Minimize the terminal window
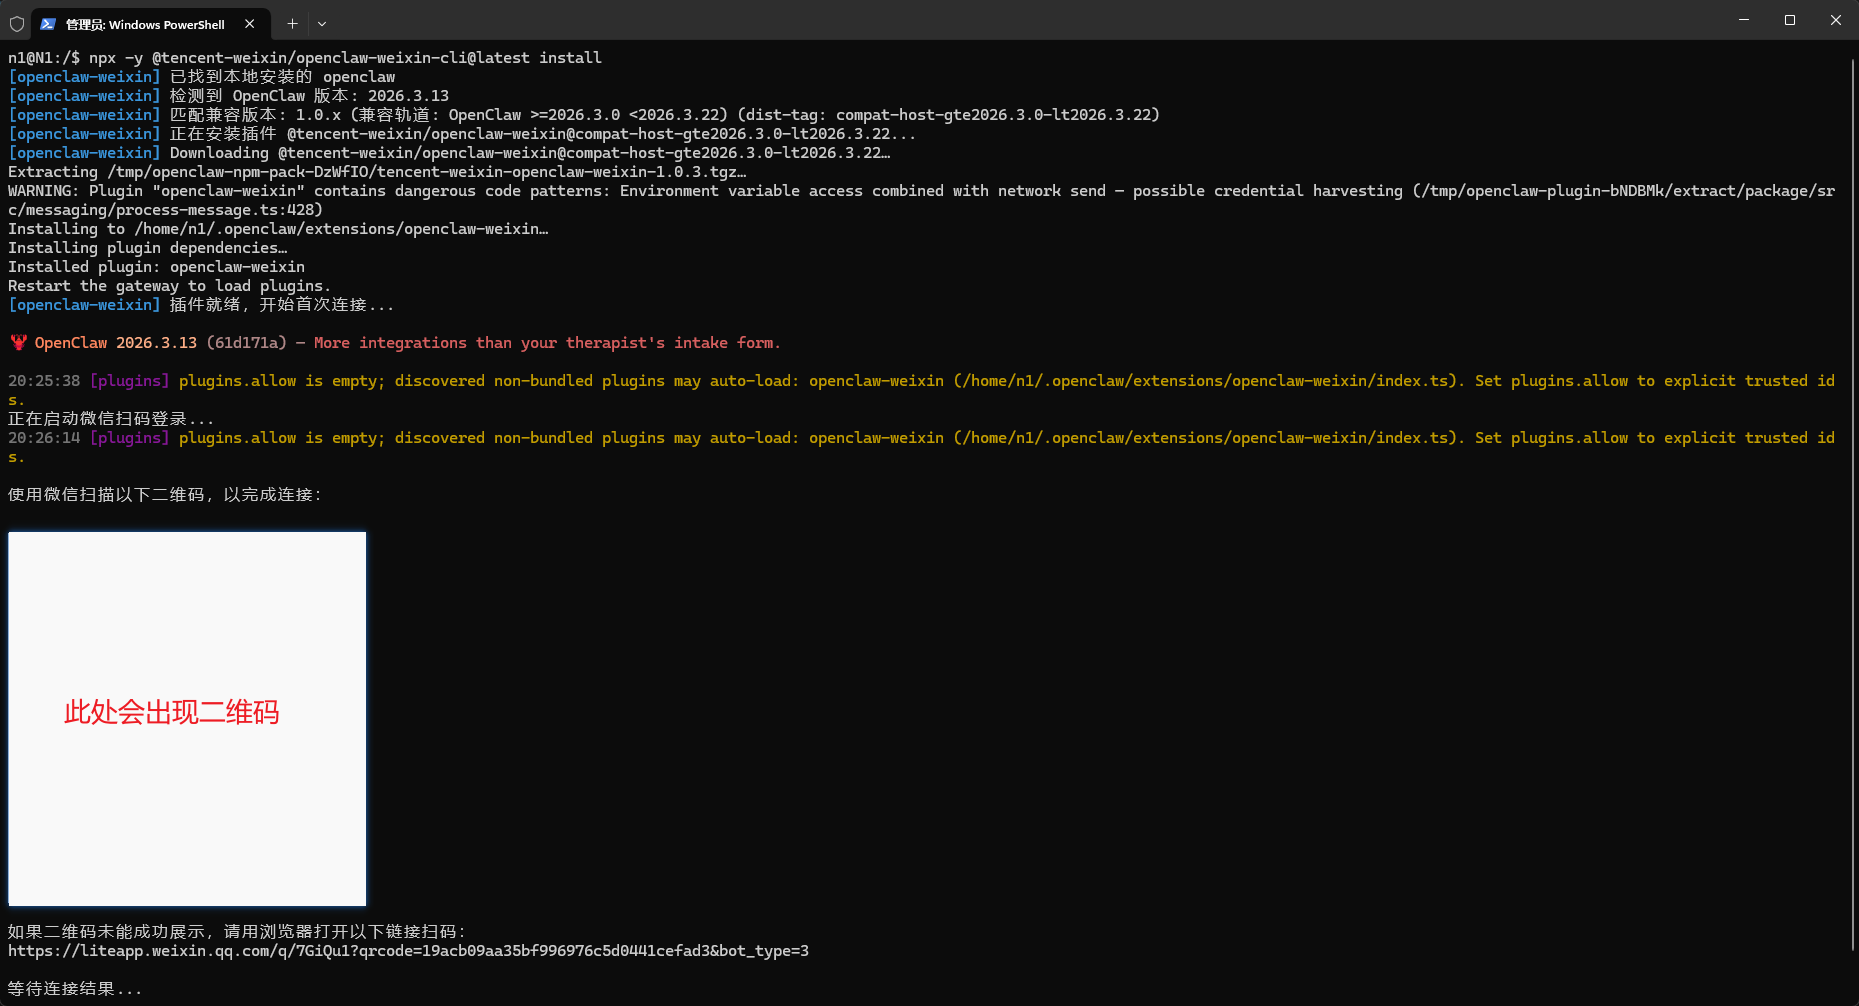This screenshot has height=1006, width=1859. [1744, 20]
